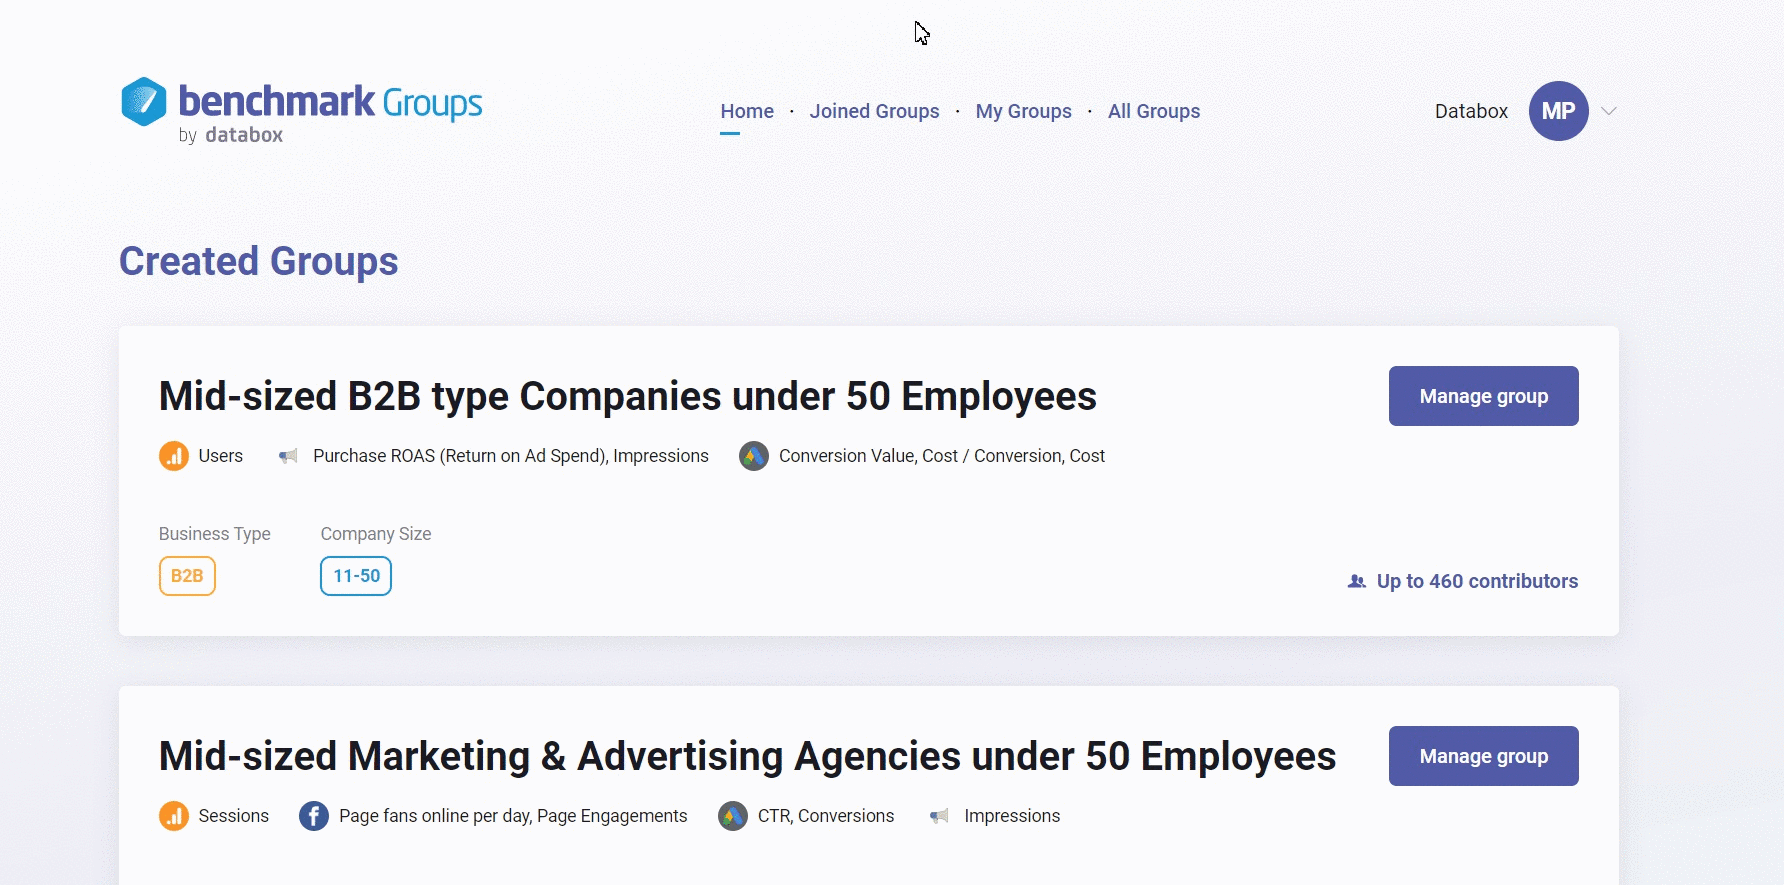Screen dimensions: 1784x885
Task: Switch to the My Groups tab
Action: [x=1023, y=111]
